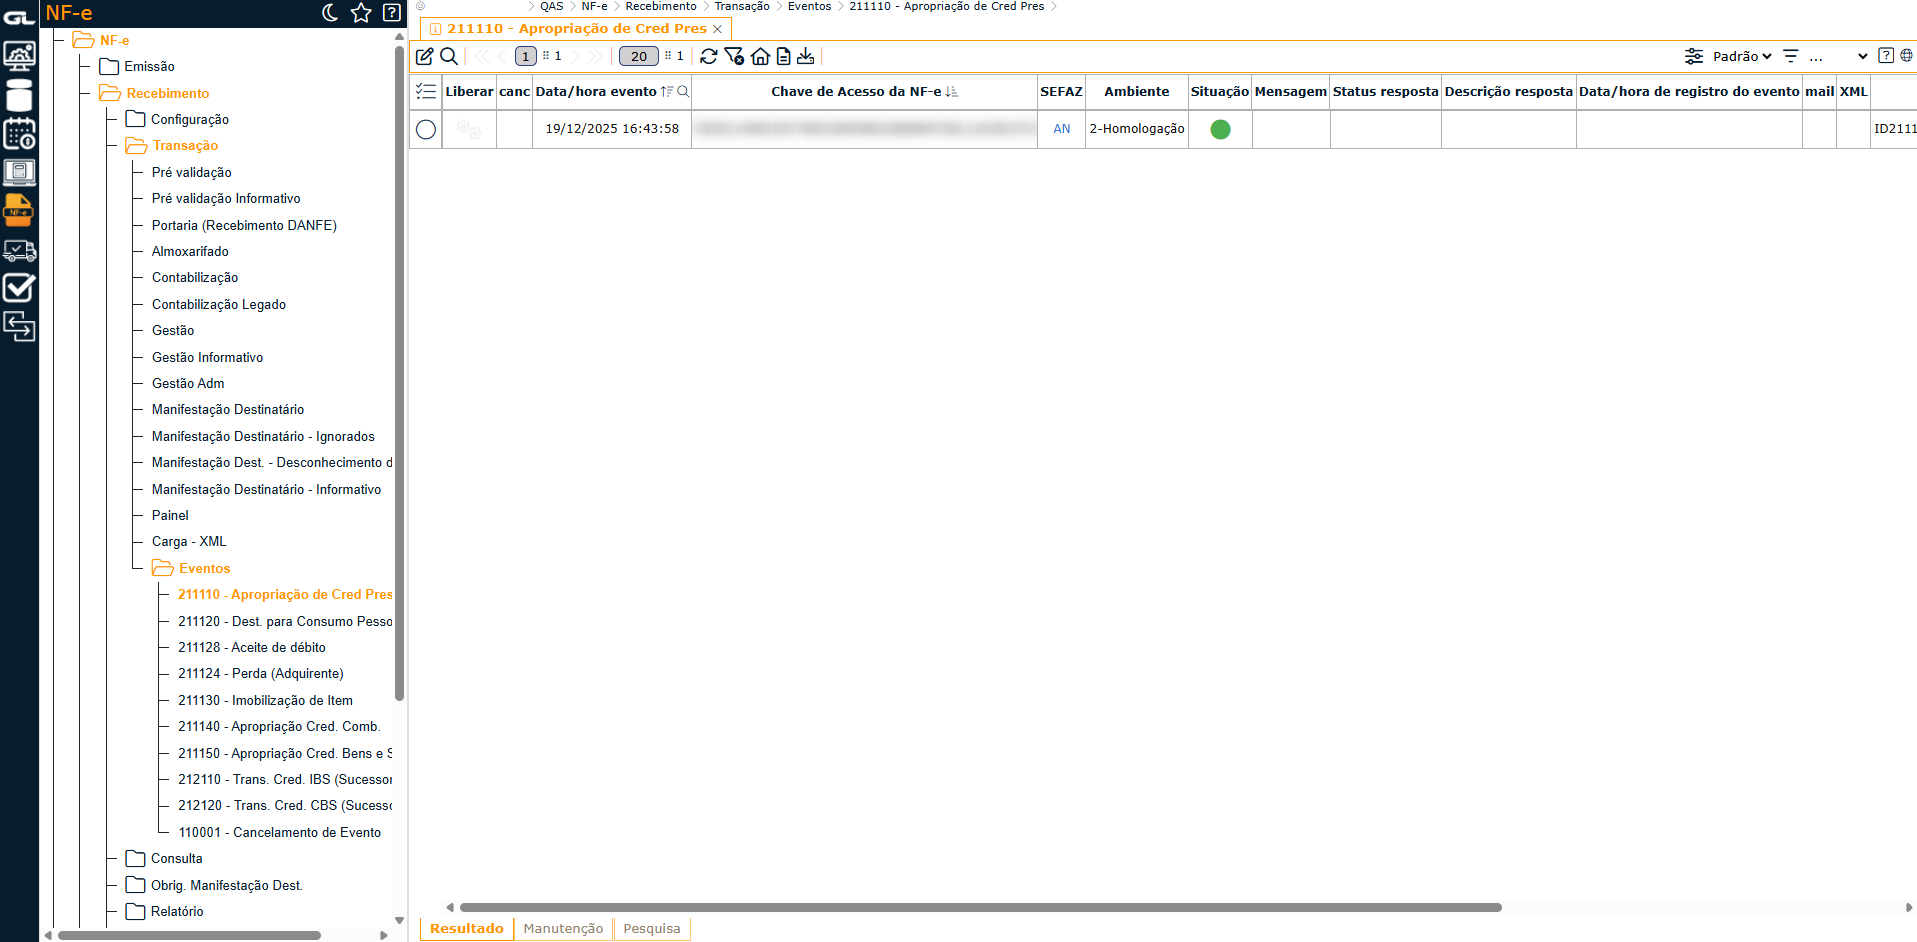Switch to the Manutenção tab

tap(563, 928)
